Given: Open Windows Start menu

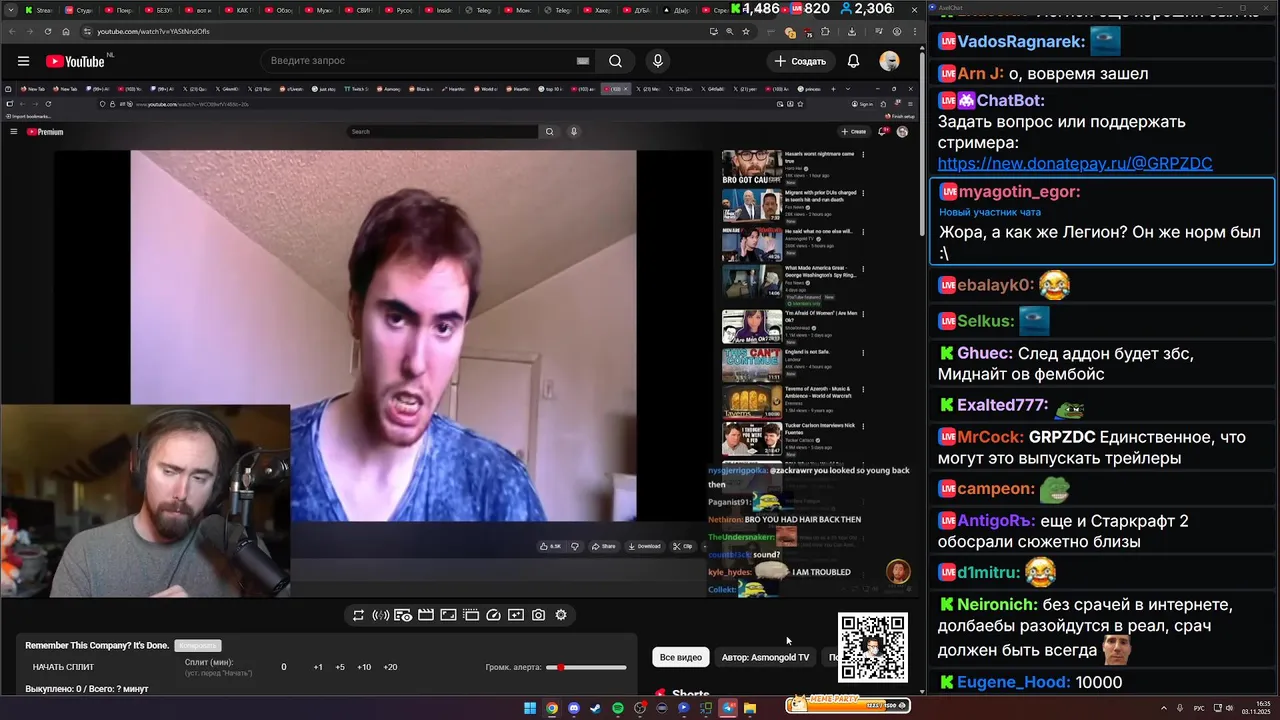Looking at the screenshot, I should [x=530, y=708].
